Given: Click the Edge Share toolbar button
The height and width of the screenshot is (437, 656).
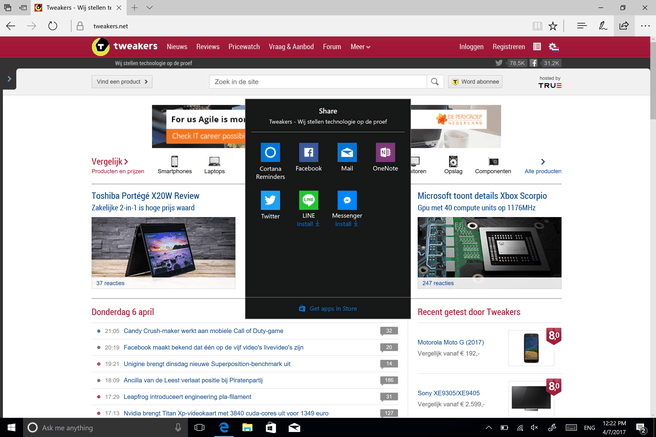Looking at the screenshot, I should [x=623, y=26].
